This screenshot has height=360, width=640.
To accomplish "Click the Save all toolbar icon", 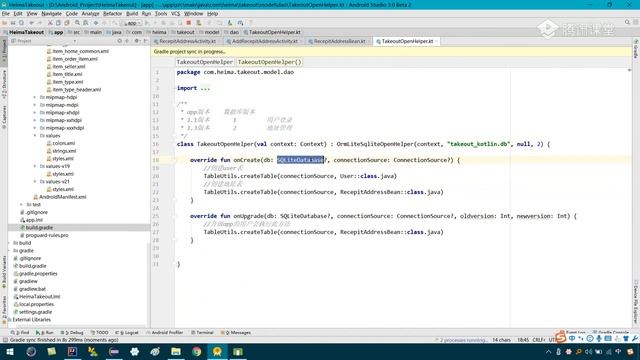I will coord(13,23).
